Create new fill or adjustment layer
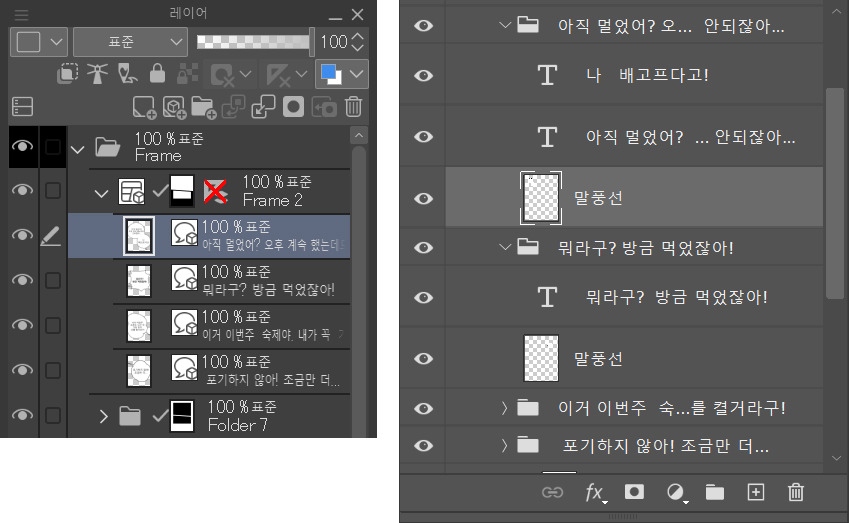 (676, 493)
